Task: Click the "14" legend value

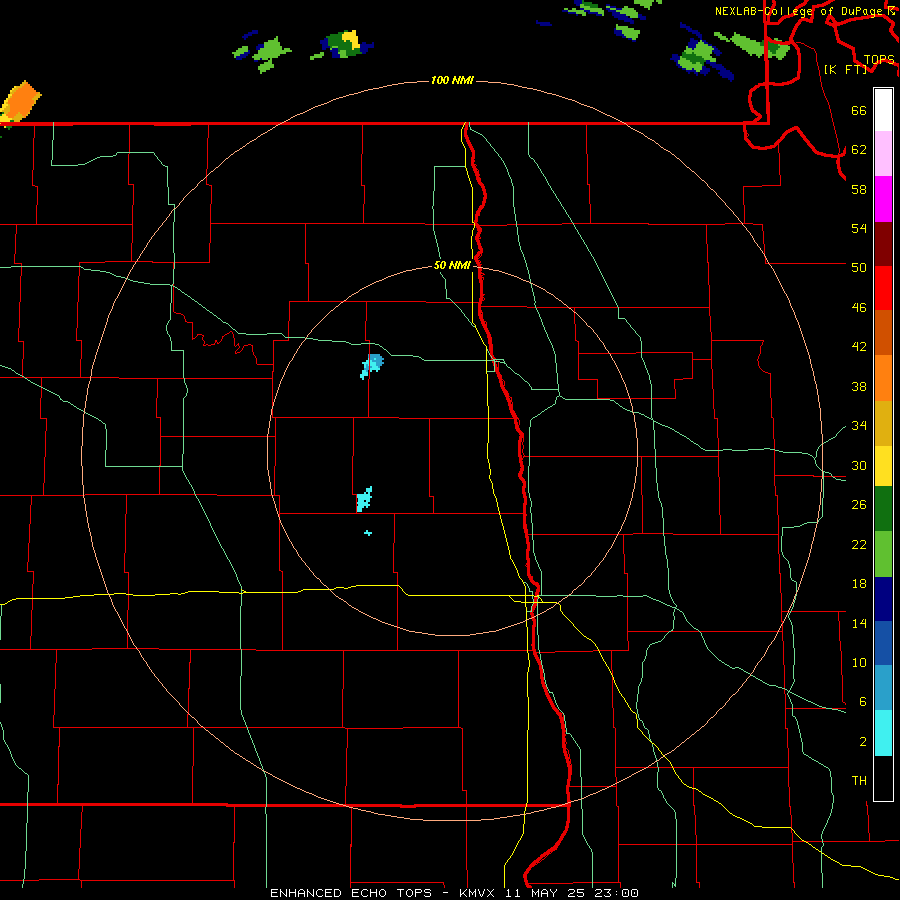Action: pyautogui.click(x=859, y=623)
